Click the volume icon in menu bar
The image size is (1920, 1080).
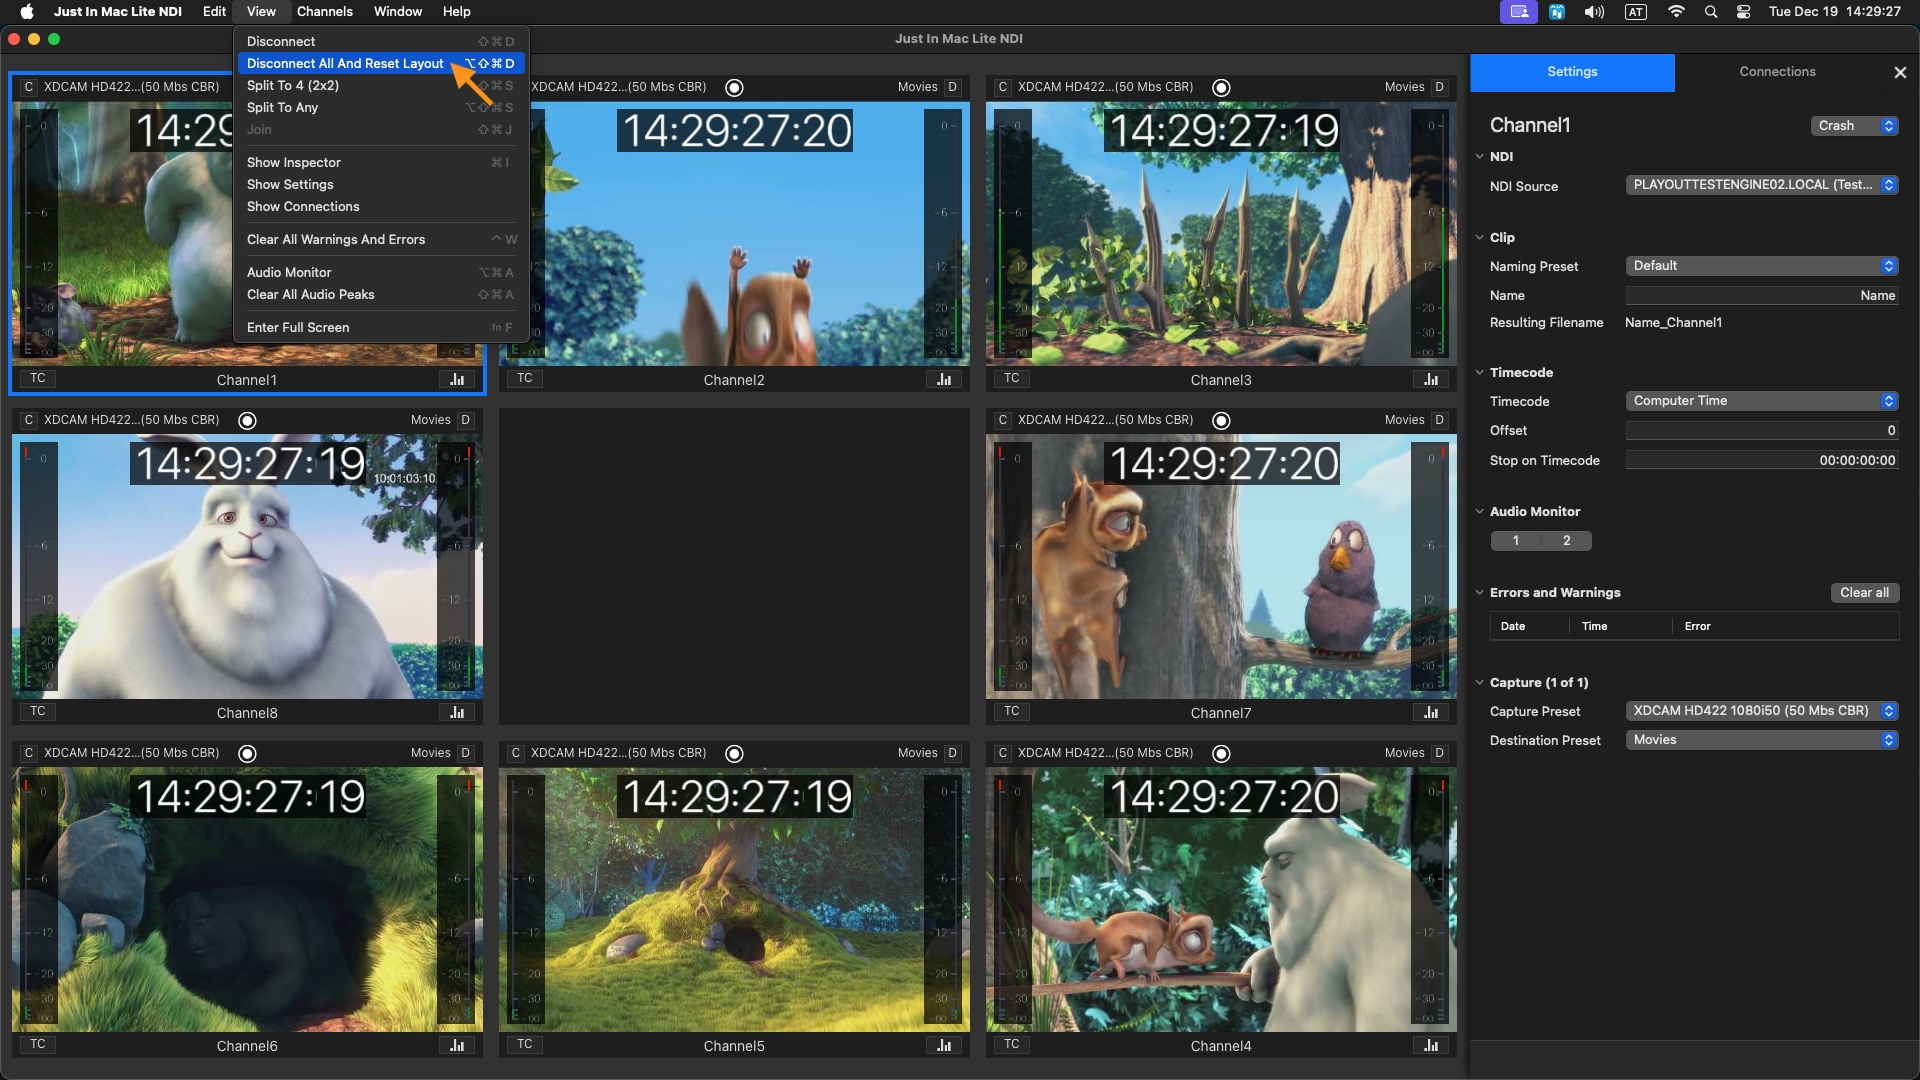[x=1594, y=12]
